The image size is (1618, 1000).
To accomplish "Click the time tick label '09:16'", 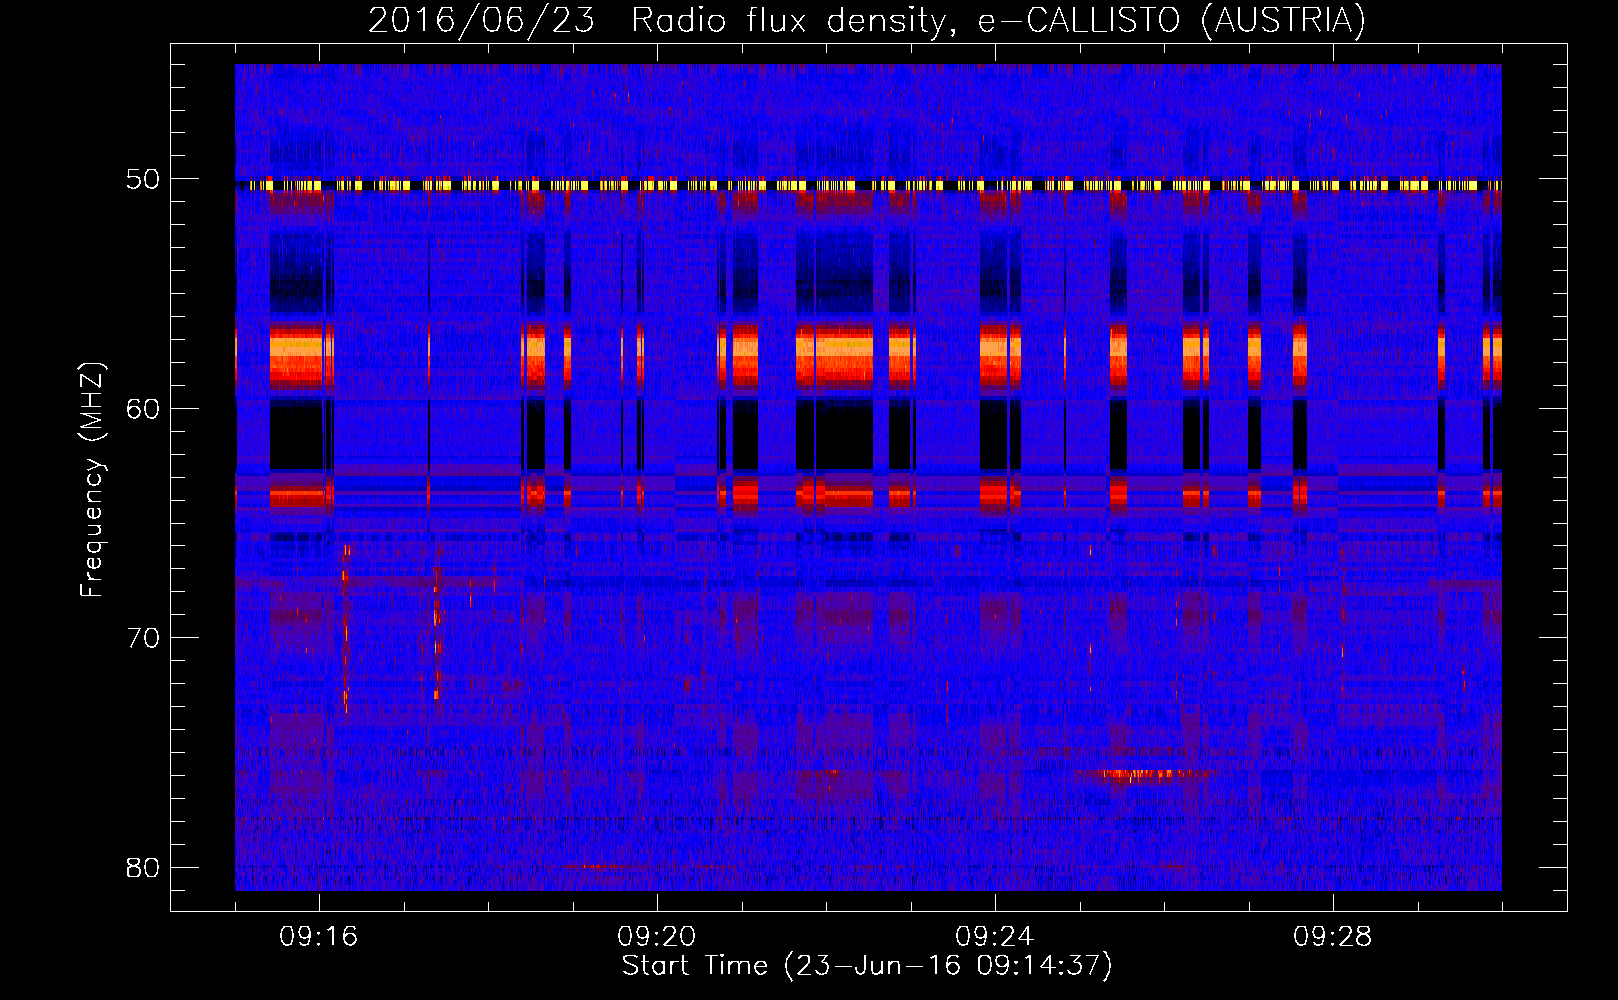I will click(x=319, y=937).
